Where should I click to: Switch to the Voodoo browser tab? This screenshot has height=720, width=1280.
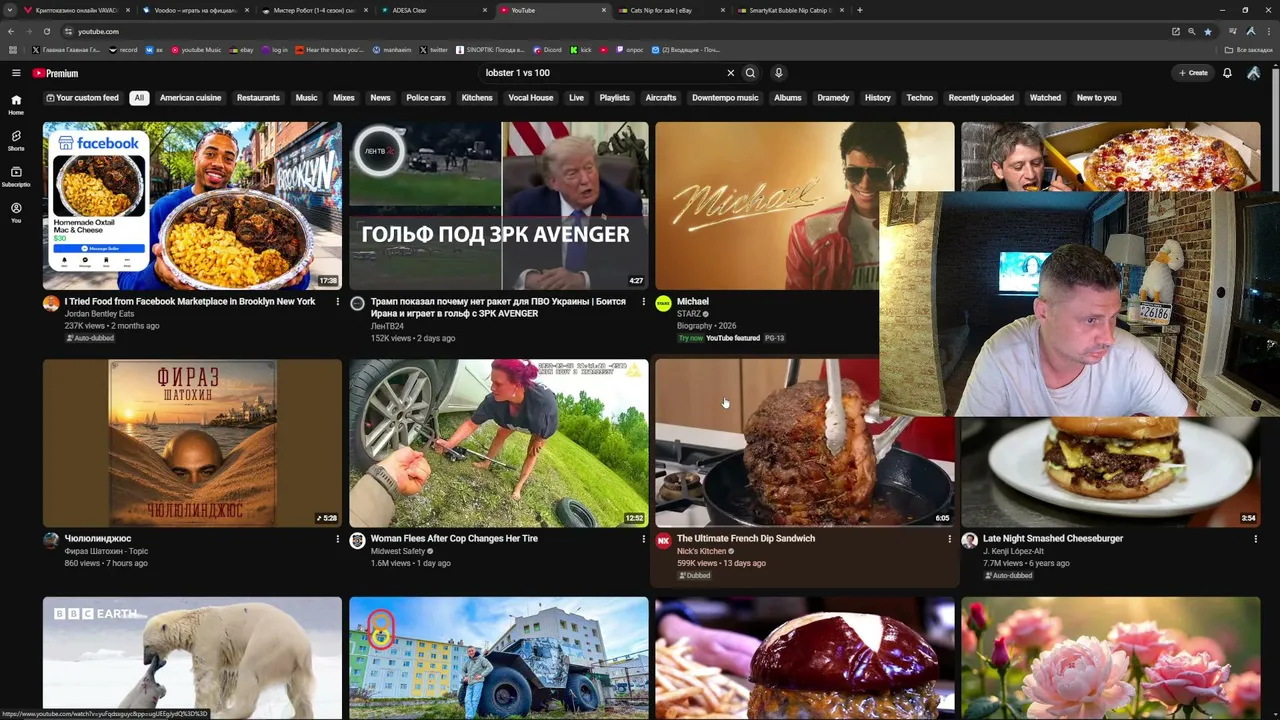coord(195,10)
